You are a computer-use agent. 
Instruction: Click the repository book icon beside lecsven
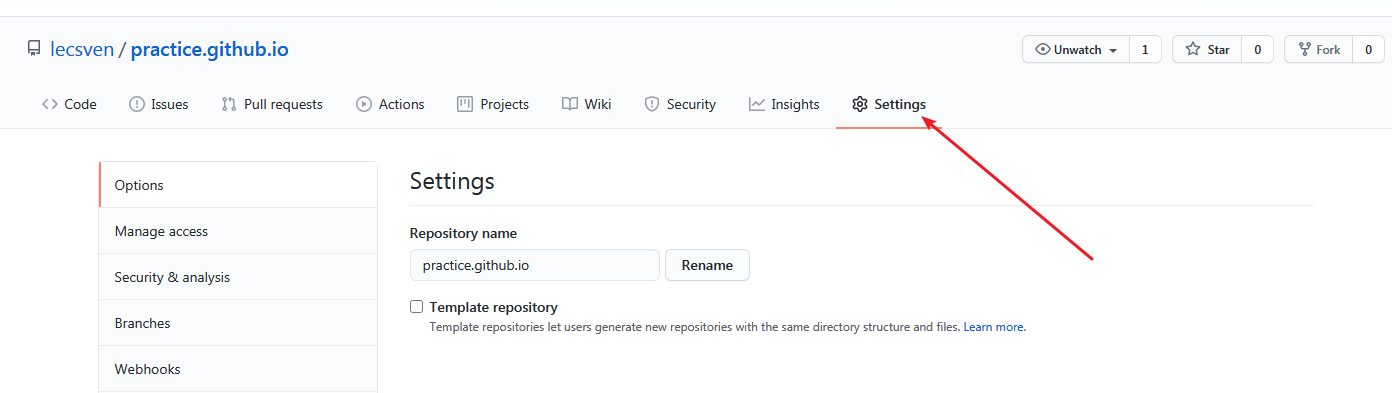click(x=34, y=49)
